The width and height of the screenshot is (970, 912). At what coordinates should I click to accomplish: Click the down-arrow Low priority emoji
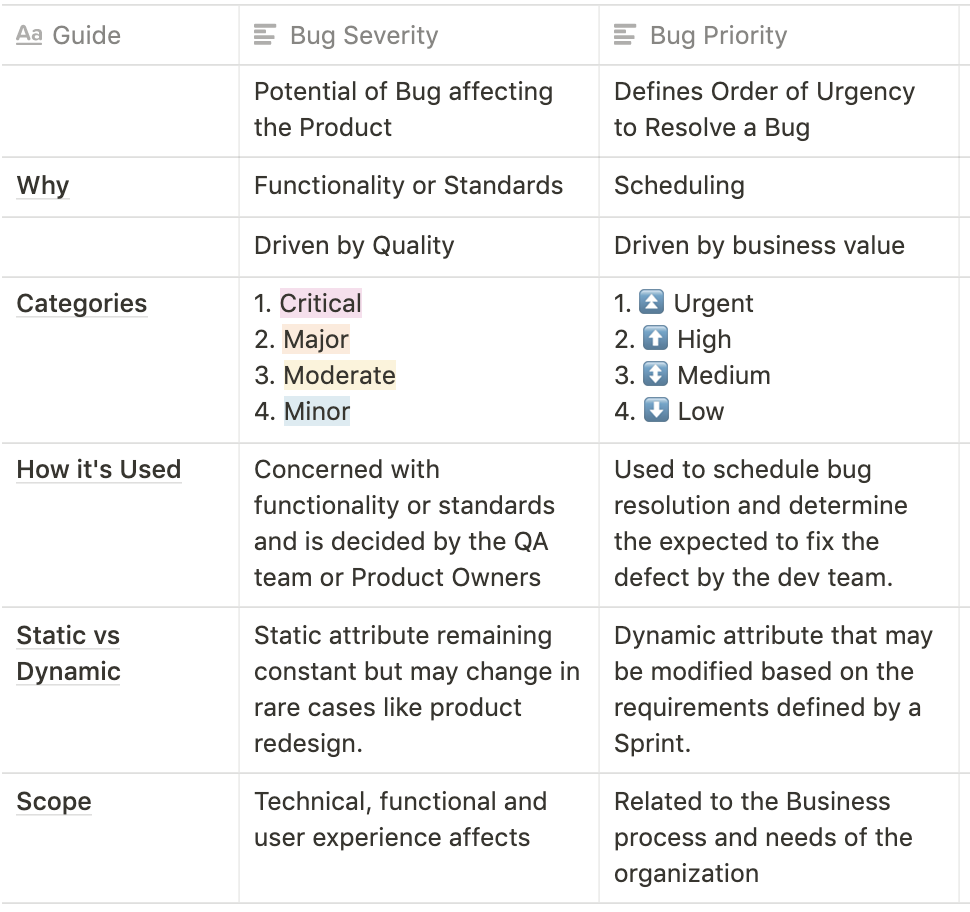coord(656,410)
